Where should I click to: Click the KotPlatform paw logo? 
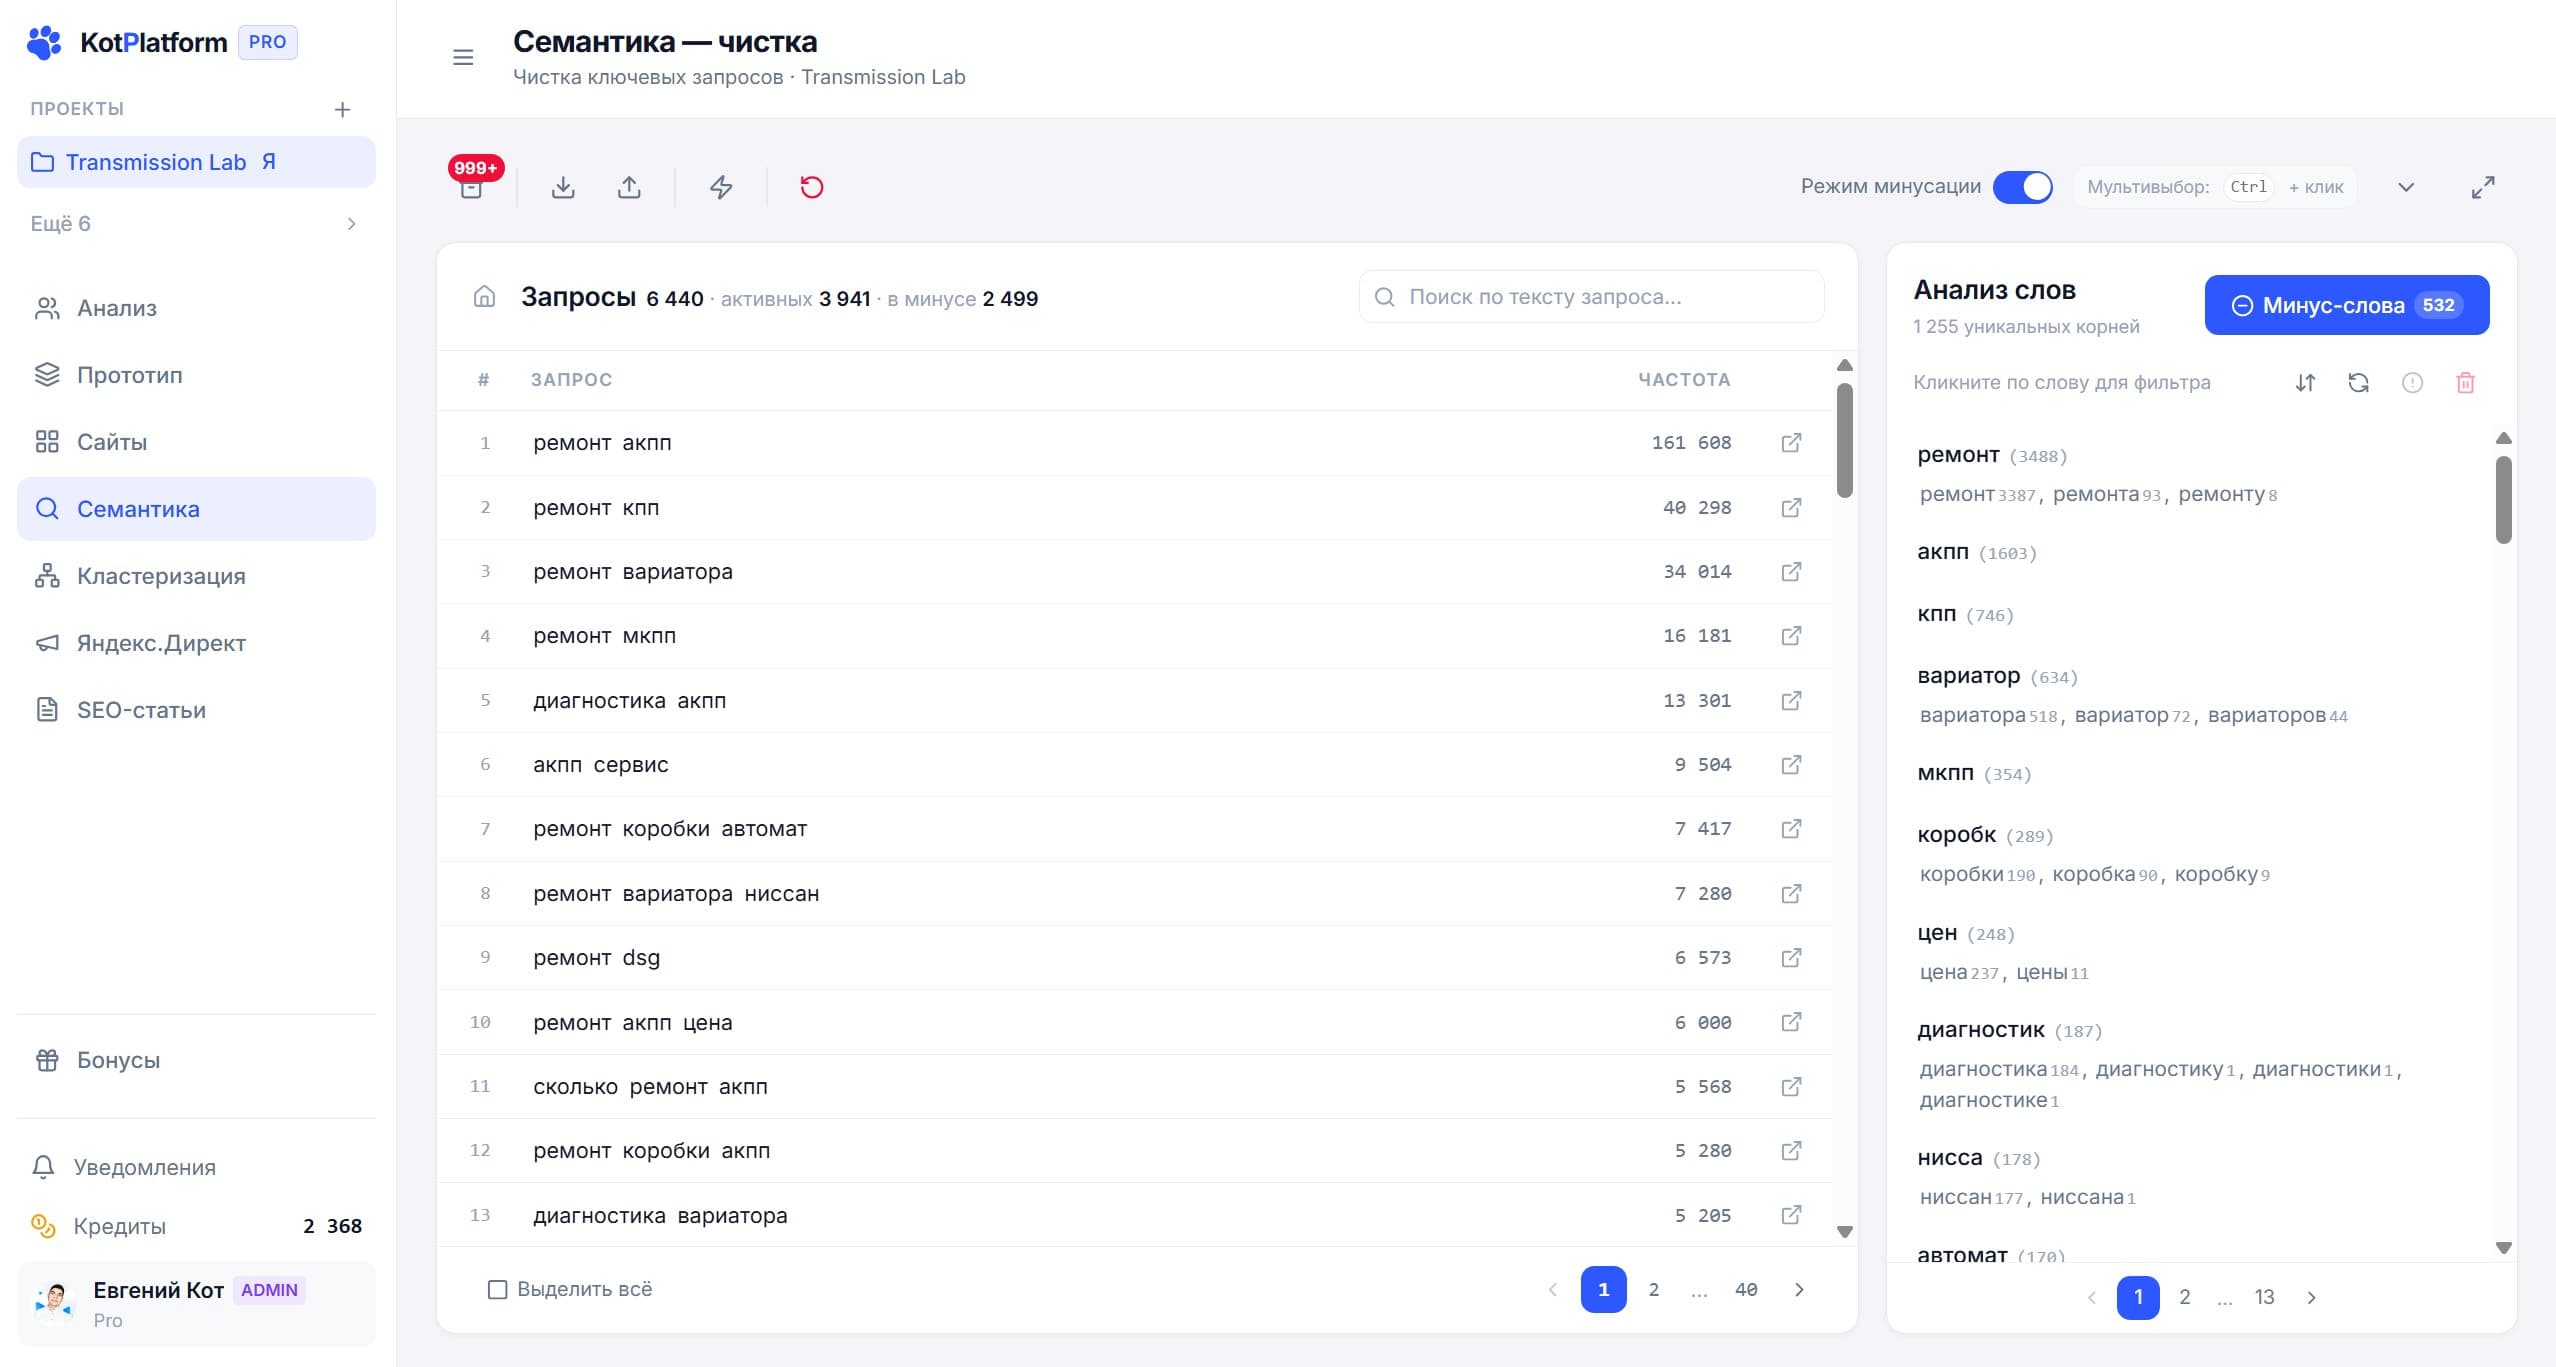[44, 43]
